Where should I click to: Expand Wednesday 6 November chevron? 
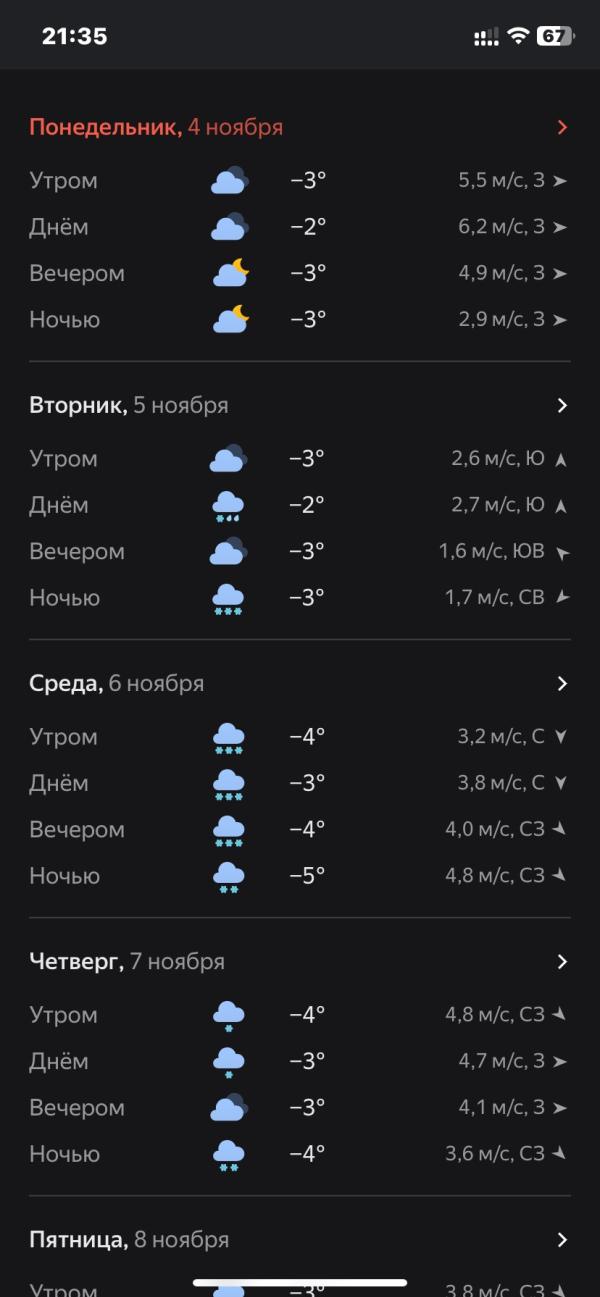pos(562,683)
